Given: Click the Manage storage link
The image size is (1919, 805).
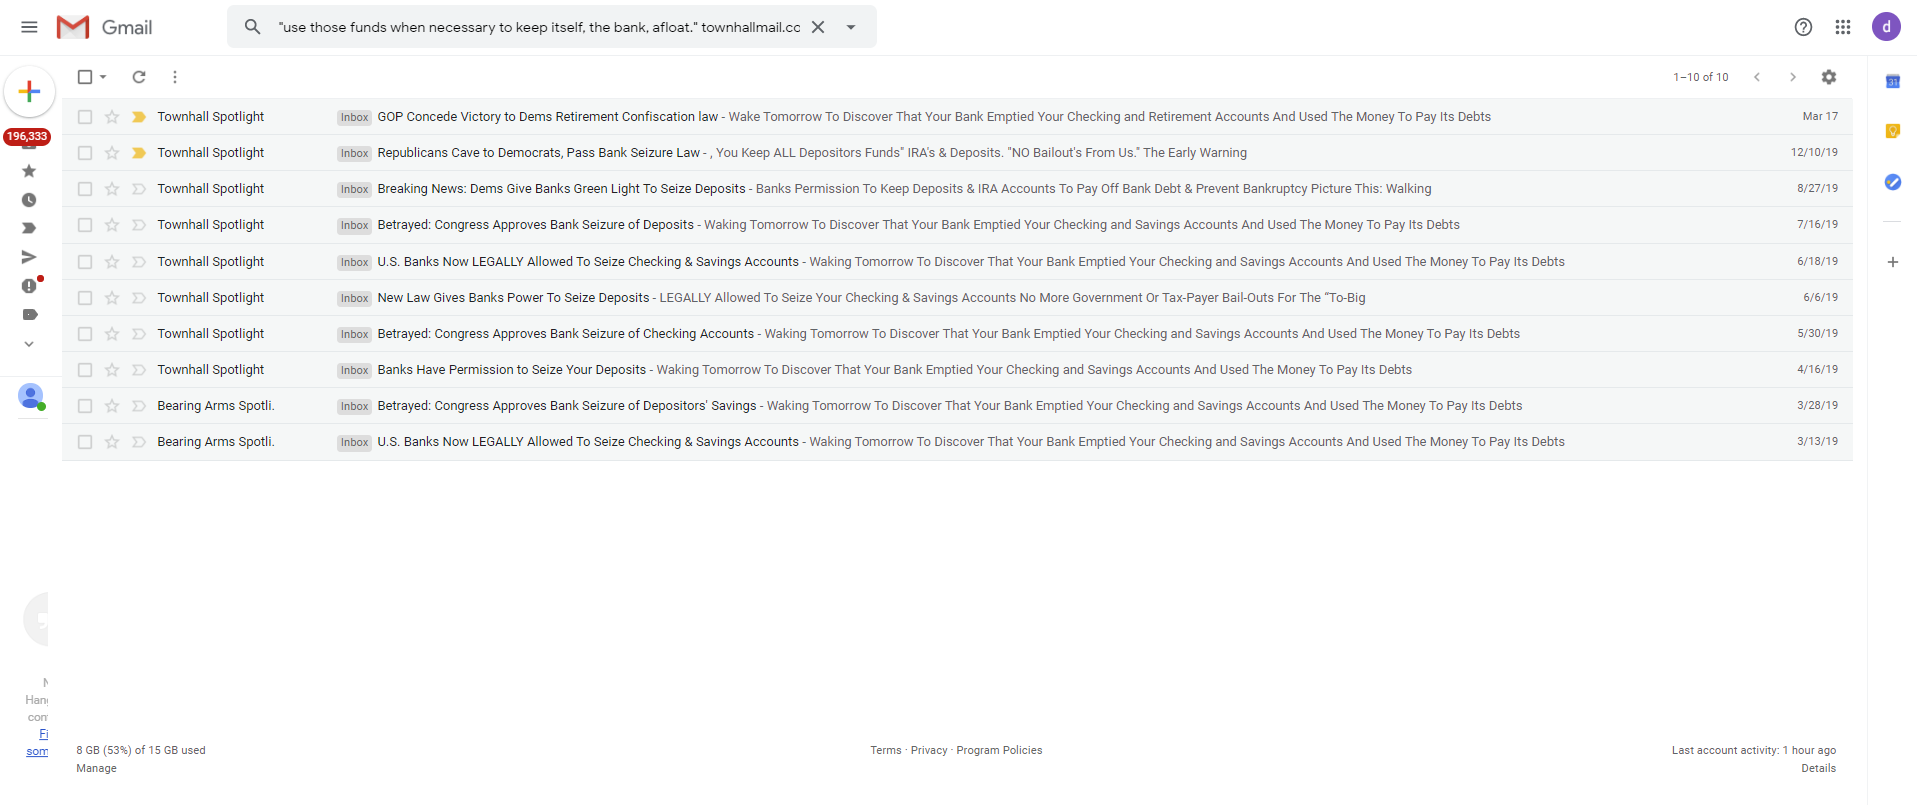Looking at the screenshot, I should (x=96, y=768).
